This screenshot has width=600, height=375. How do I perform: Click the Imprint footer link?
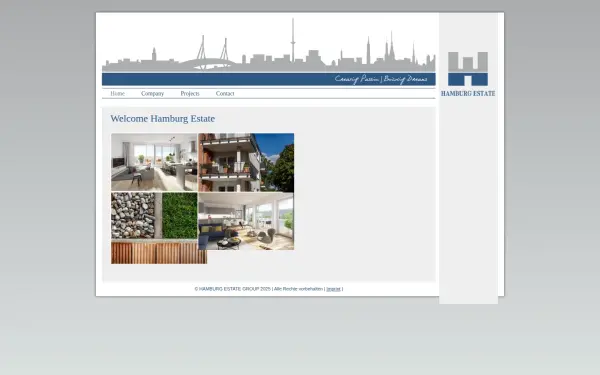[333, 289]
